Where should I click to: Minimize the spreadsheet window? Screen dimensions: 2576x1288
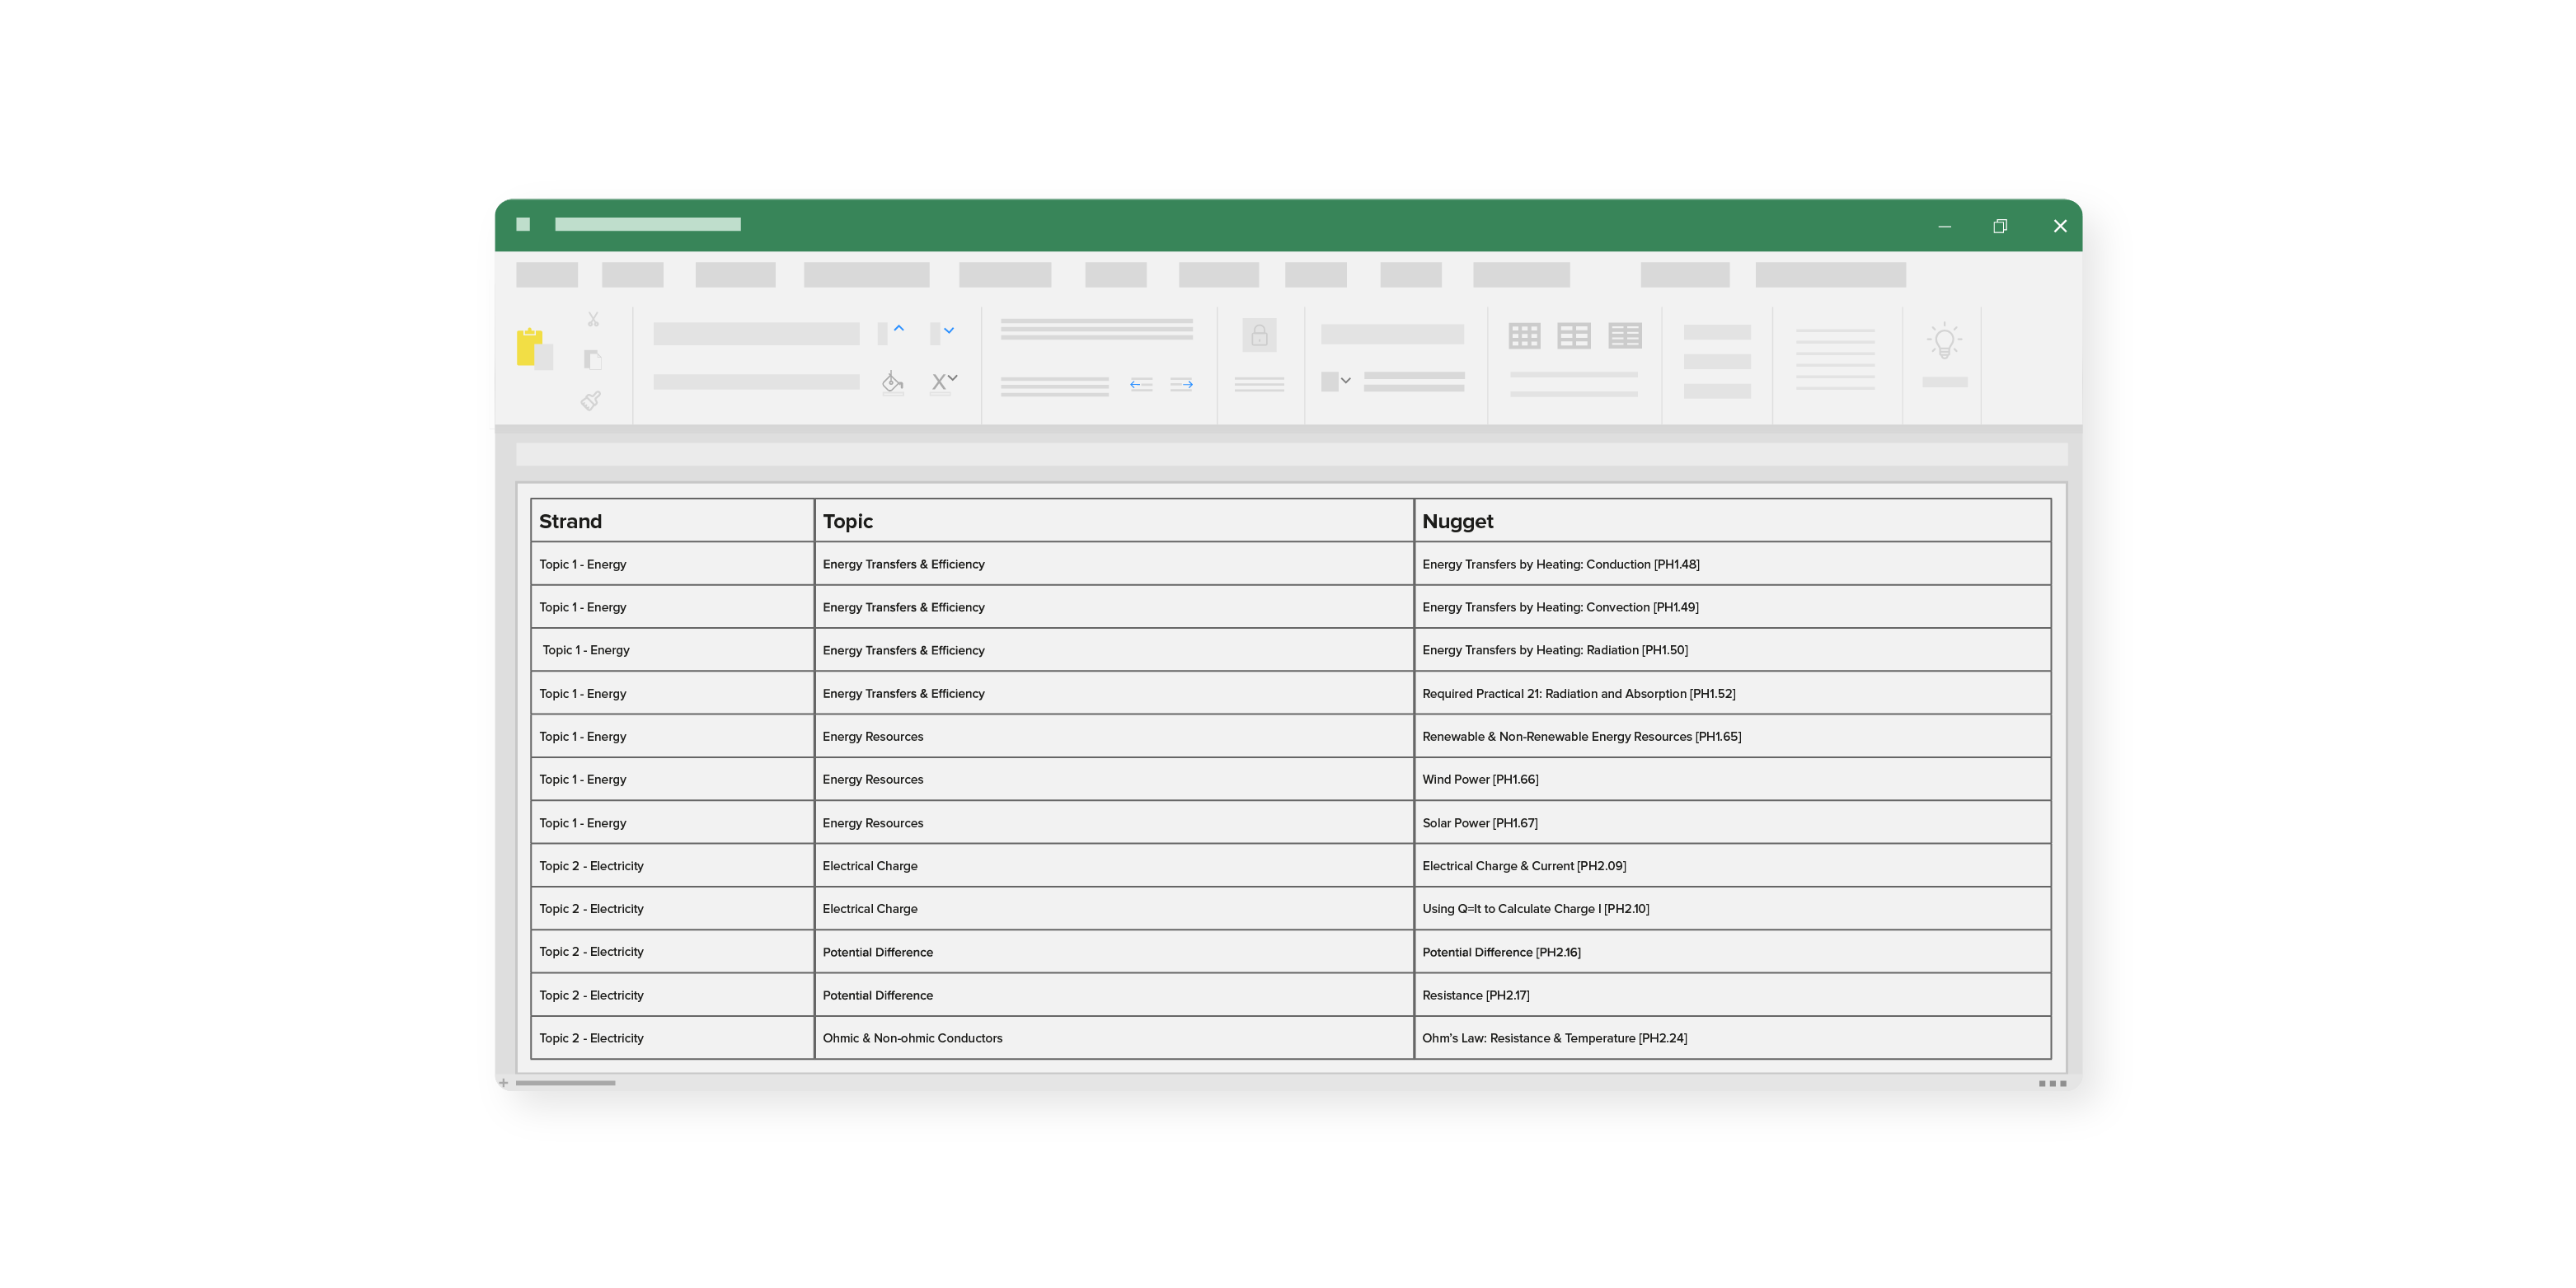pyautogui.click(x=1945, y=227)
